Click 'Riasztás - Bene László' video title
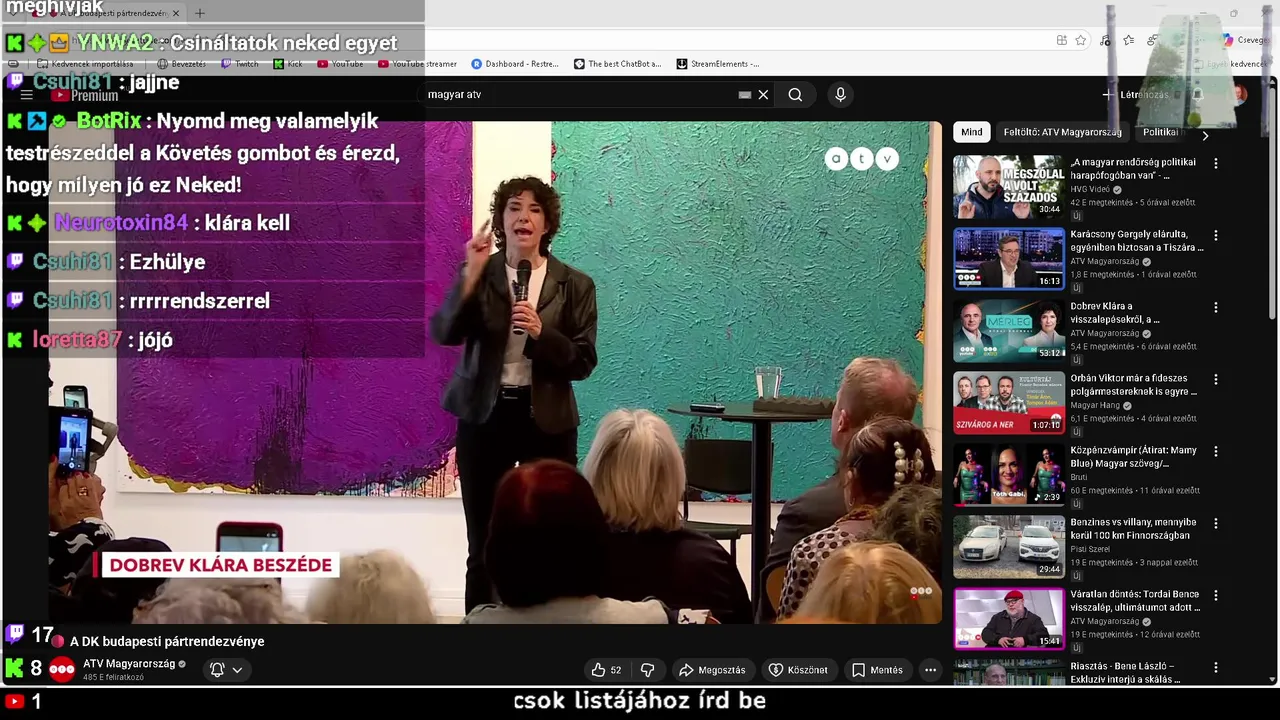The height and width of the screenshot is (720, 1280). (1125, 673)
